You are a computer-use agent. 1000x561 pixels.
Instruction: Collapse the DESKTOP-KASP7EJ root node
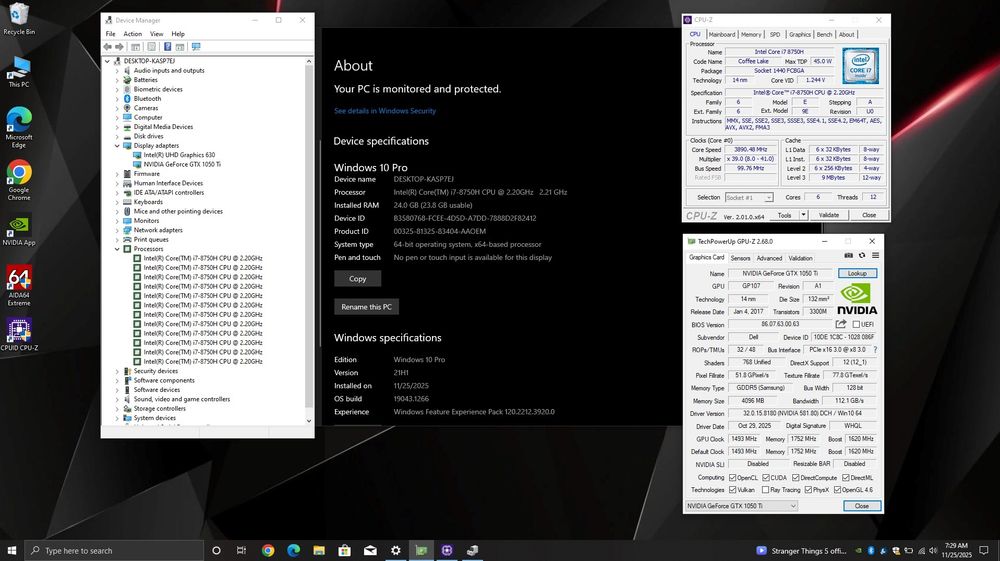107,61
